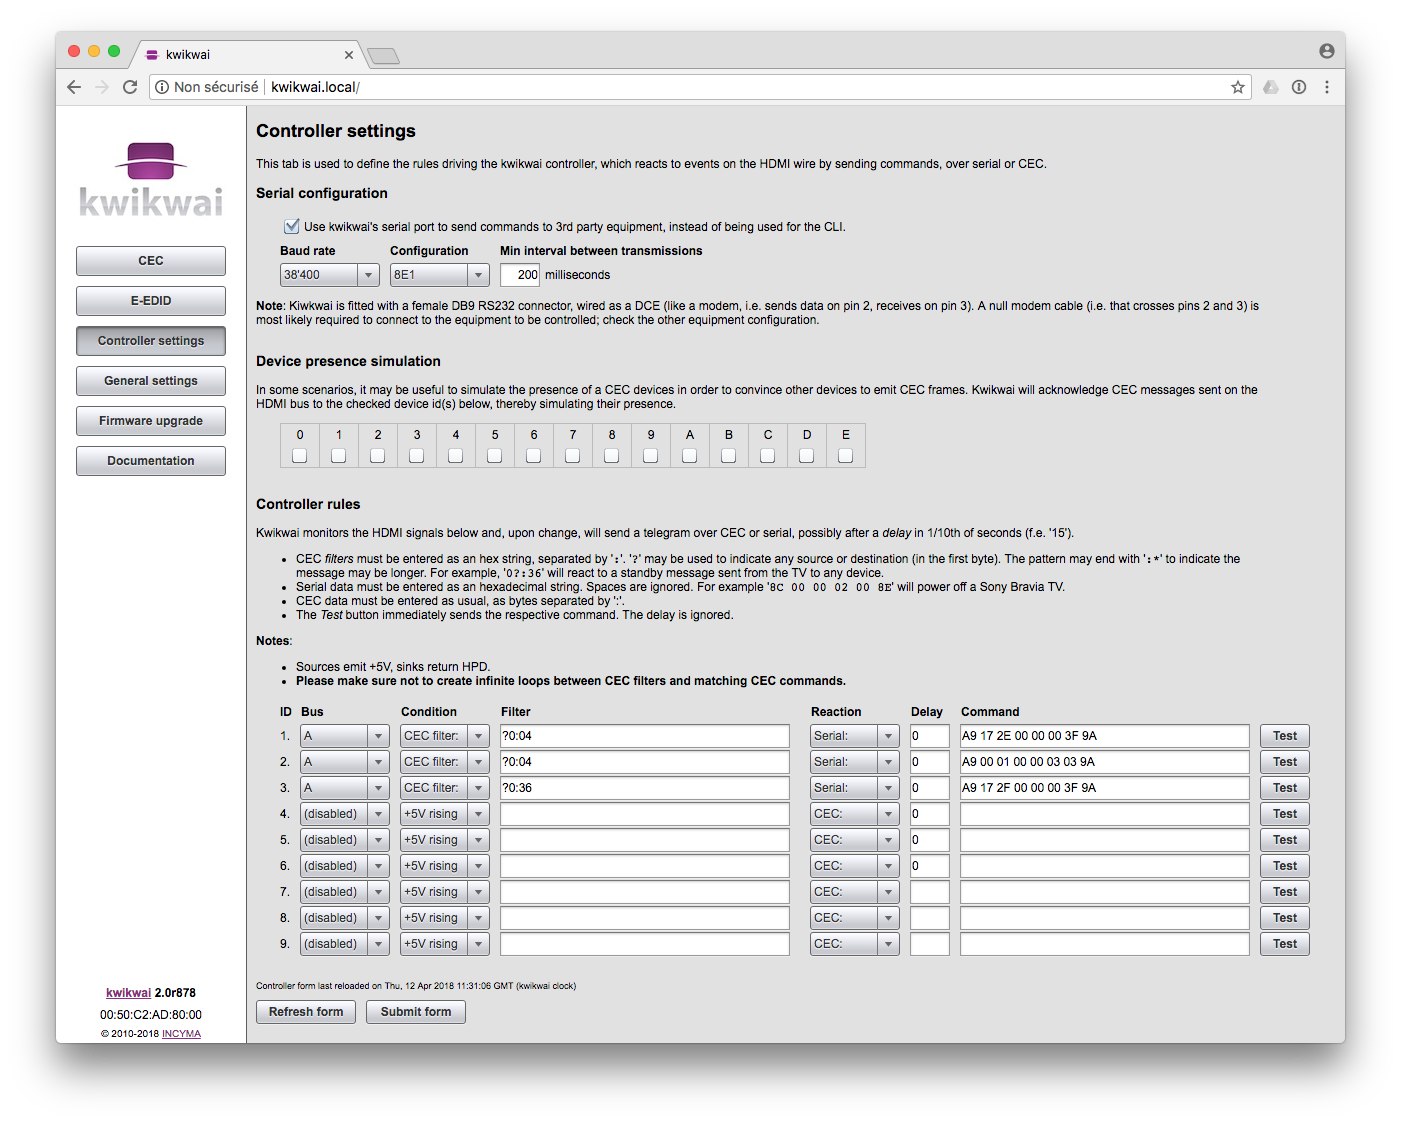The height and width of the screenshot is (1123, 1401).
Task: Reload the page with the refresh icon
Action: point(130,87)
